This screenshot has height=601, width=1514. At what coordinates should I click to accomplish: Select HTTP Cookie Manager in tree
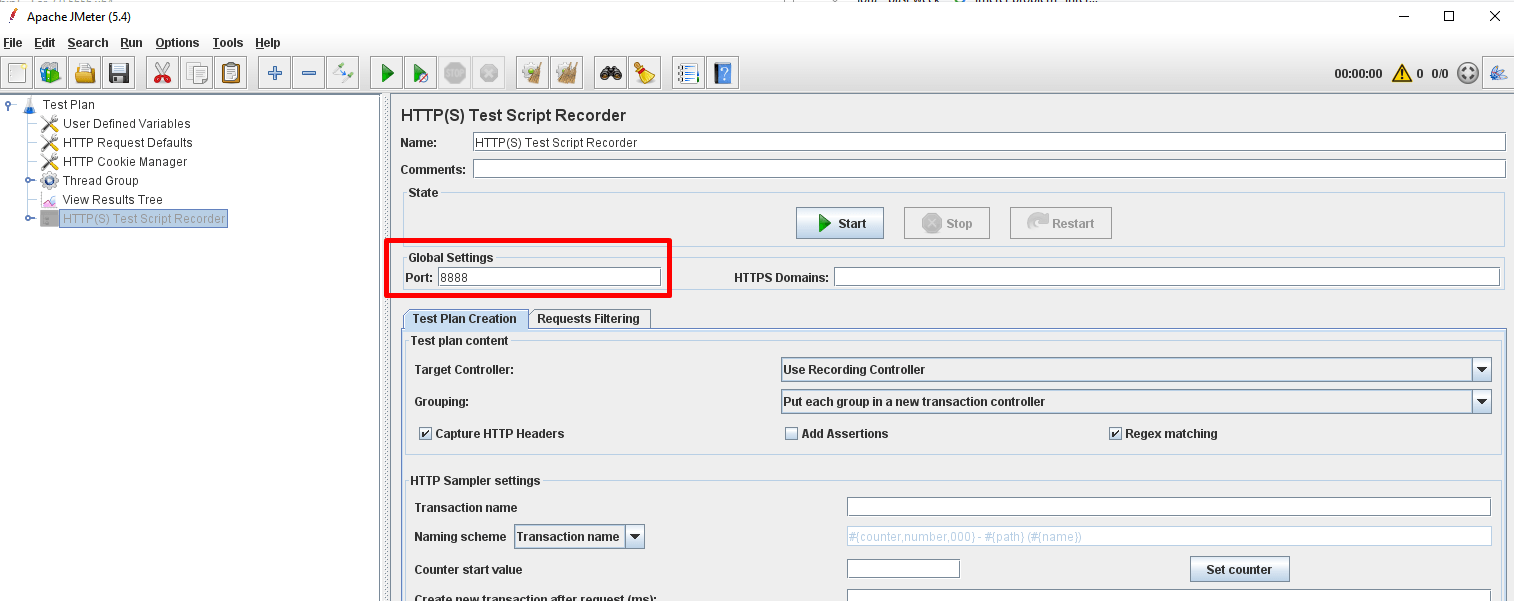125,162
